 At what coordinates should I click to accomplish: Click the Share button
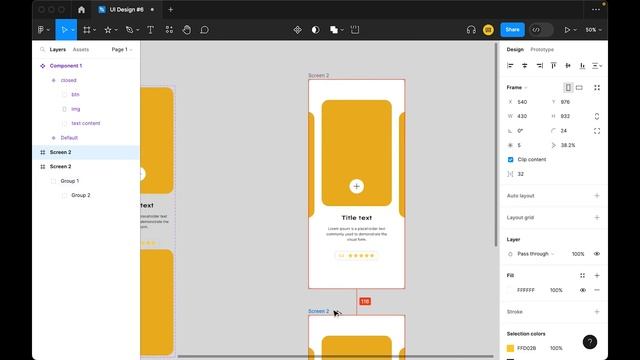[x=512, y=30]
